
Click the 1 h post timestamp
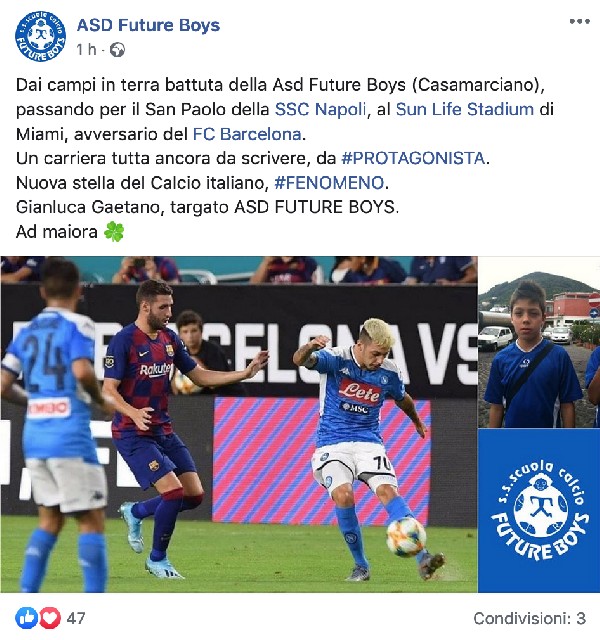pyautogui.click(x=86, y=50)
